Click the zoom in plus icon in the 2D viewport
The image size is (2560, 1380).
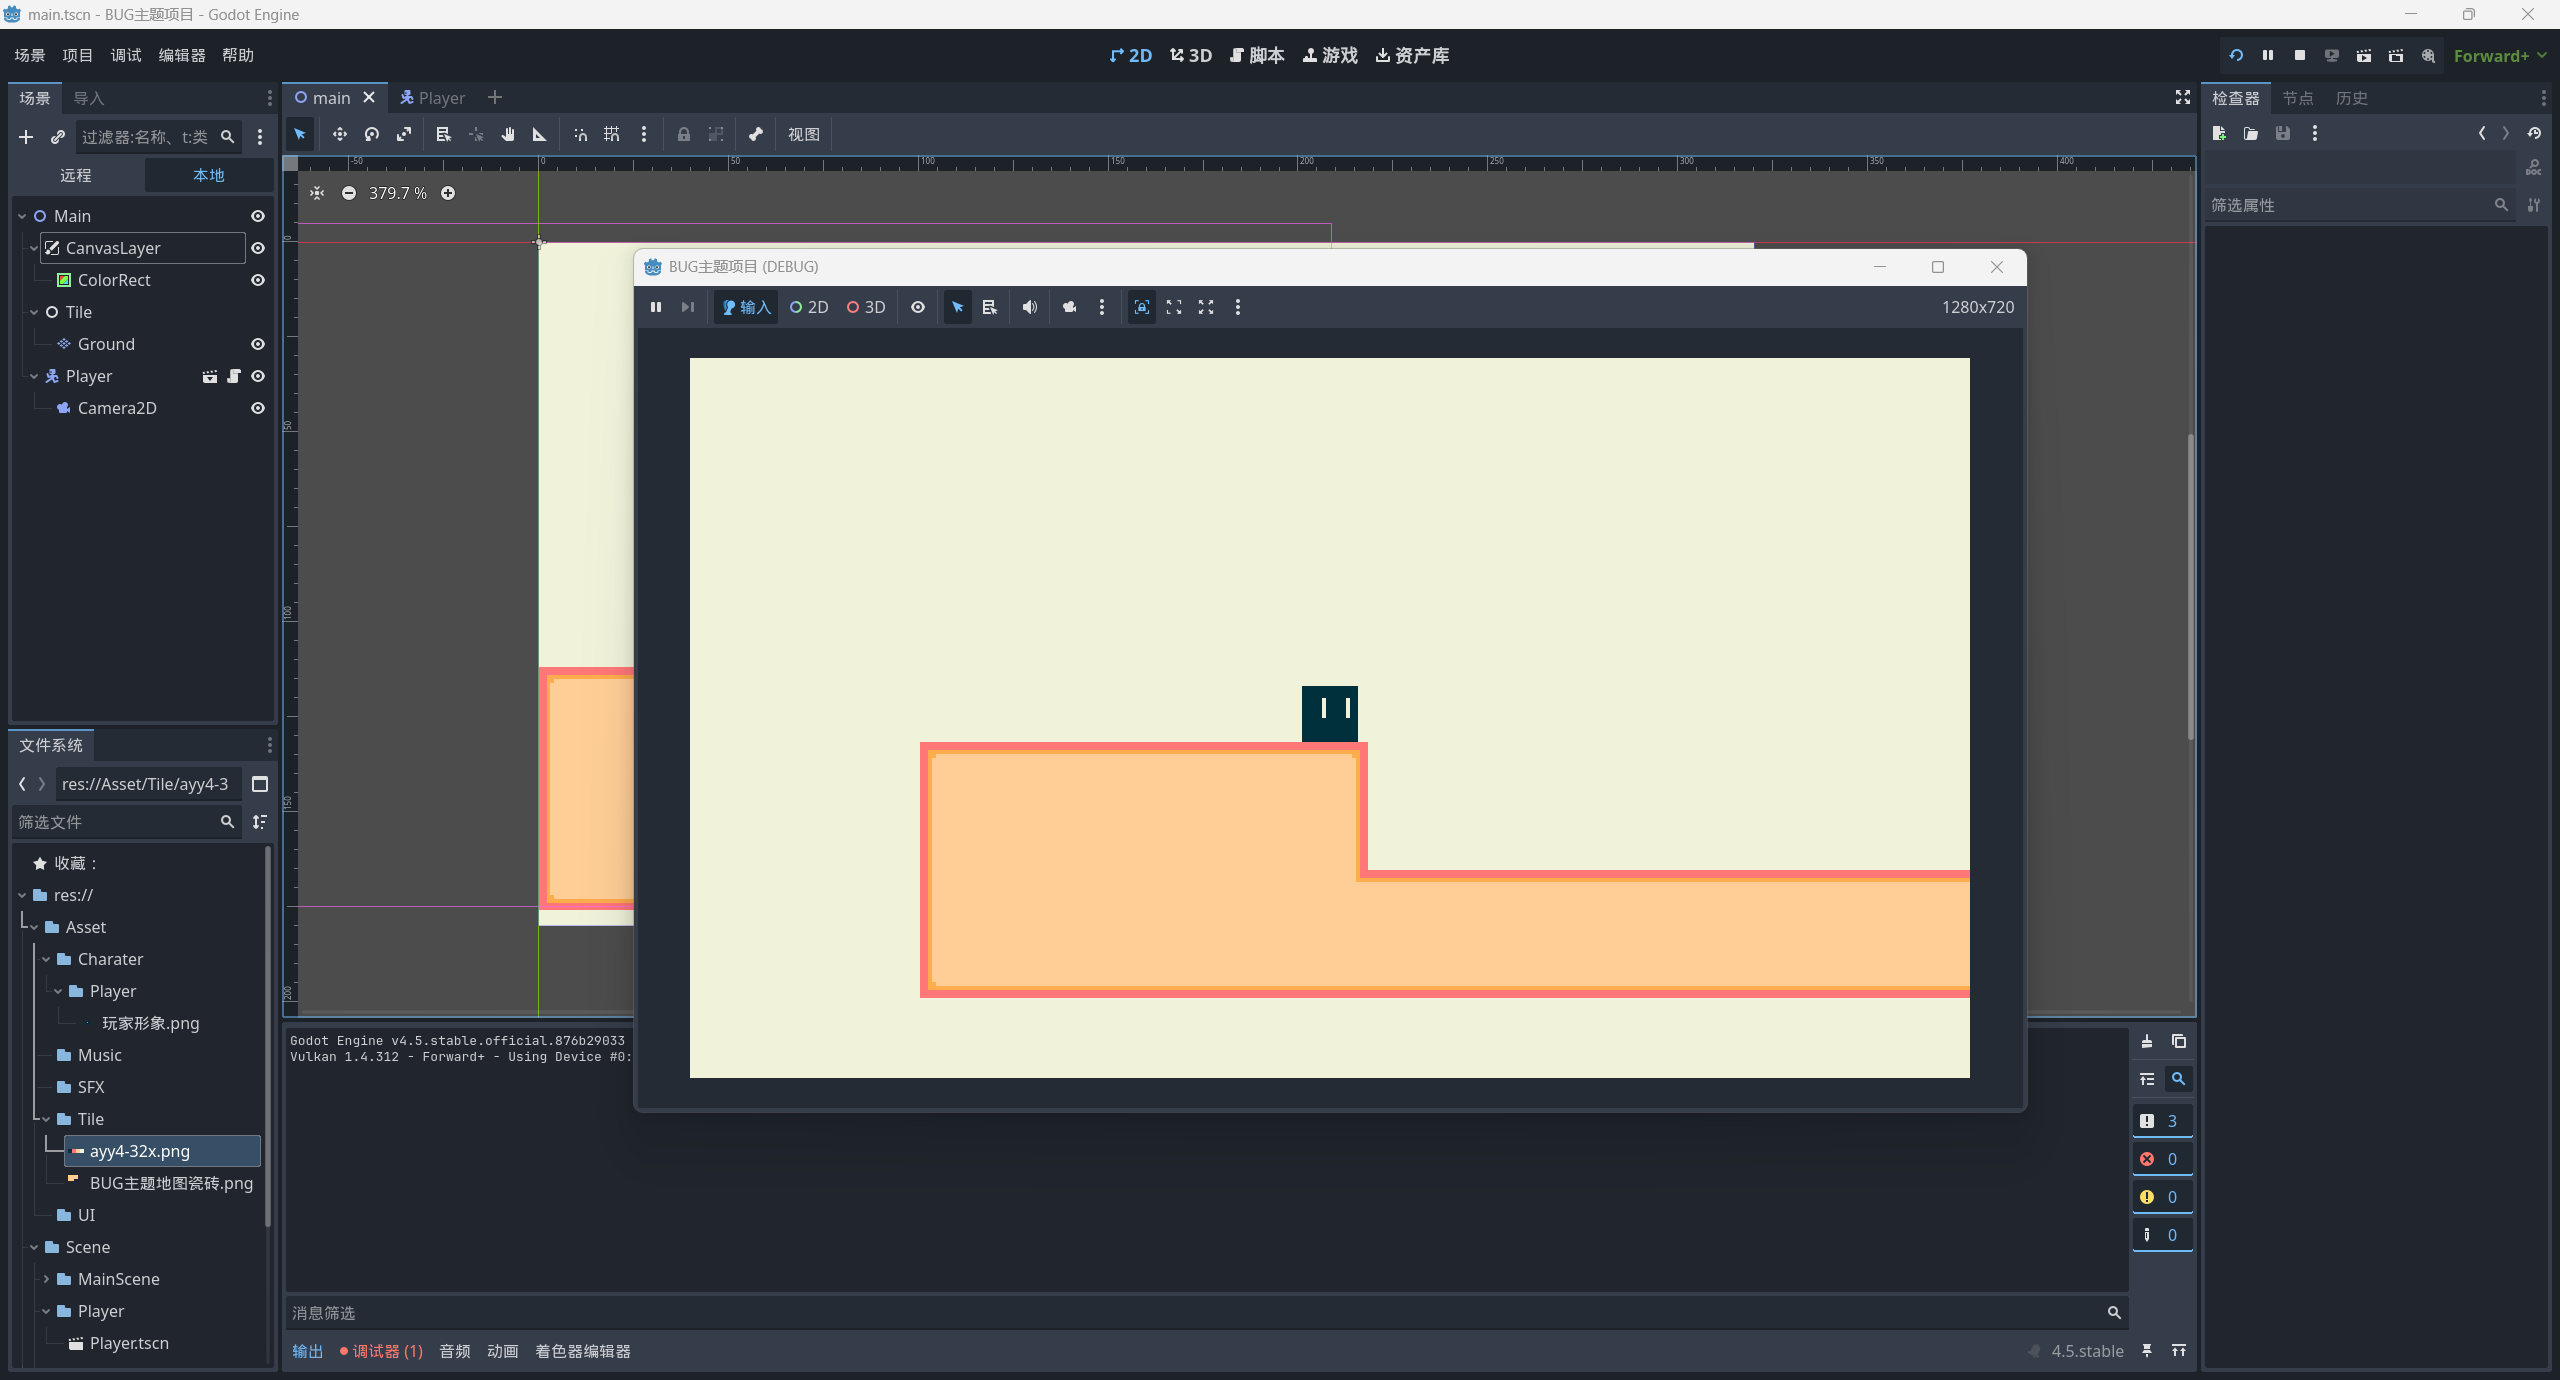click(448, 193)
